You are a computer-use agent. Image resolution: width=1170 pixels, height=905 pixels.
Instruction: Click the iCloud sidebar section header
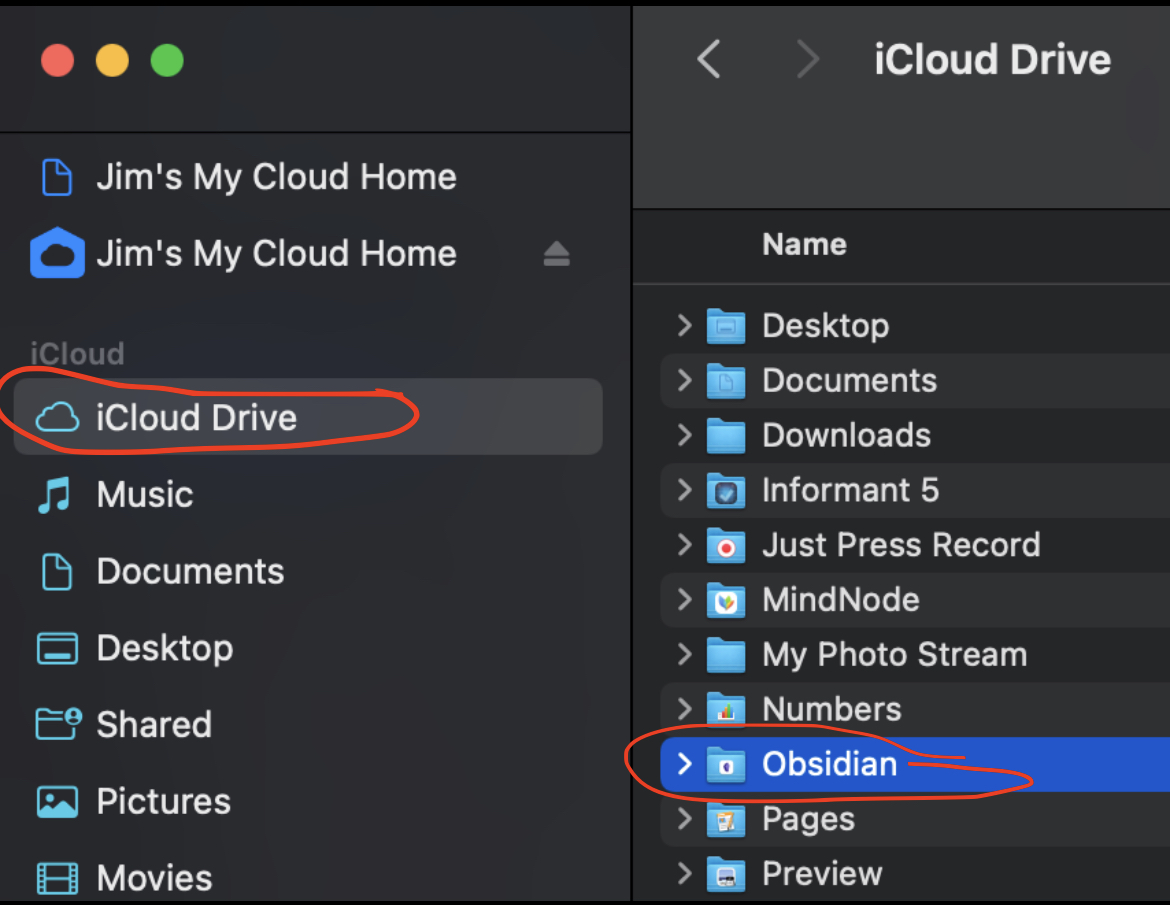click(77, 354)
